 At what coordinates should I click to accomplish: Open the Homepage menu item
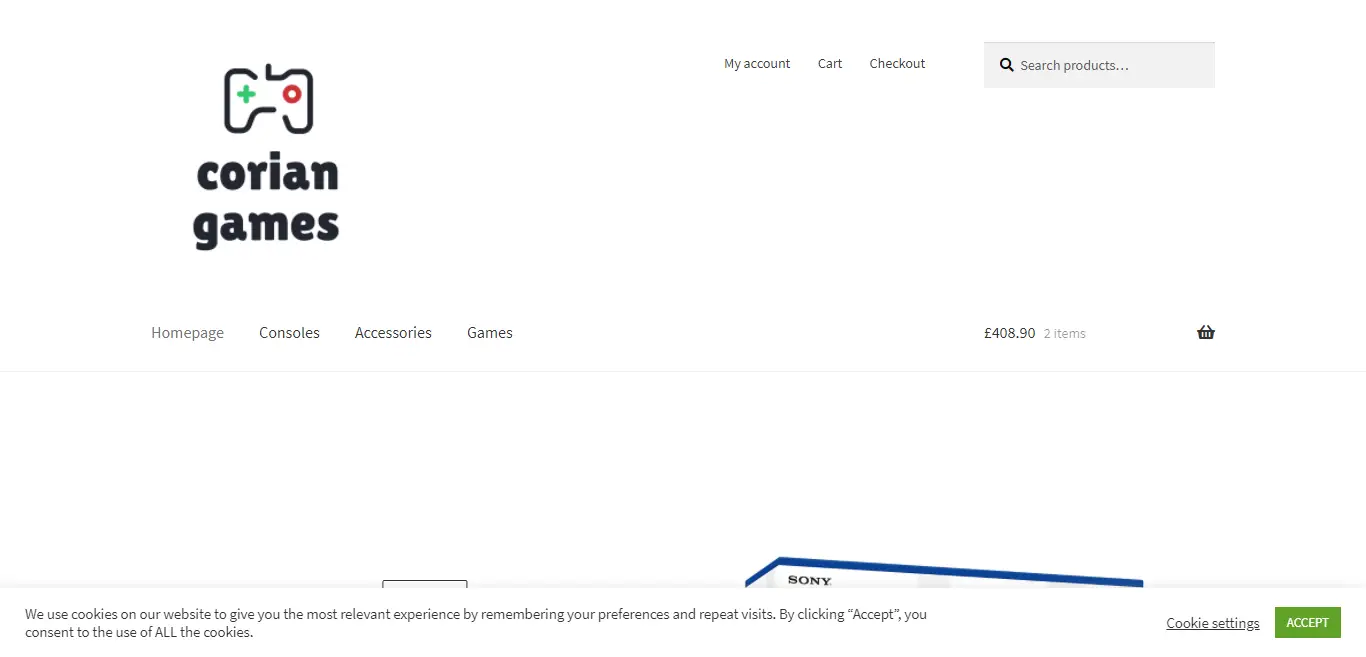pyautogui.click(x=187, y=333)
